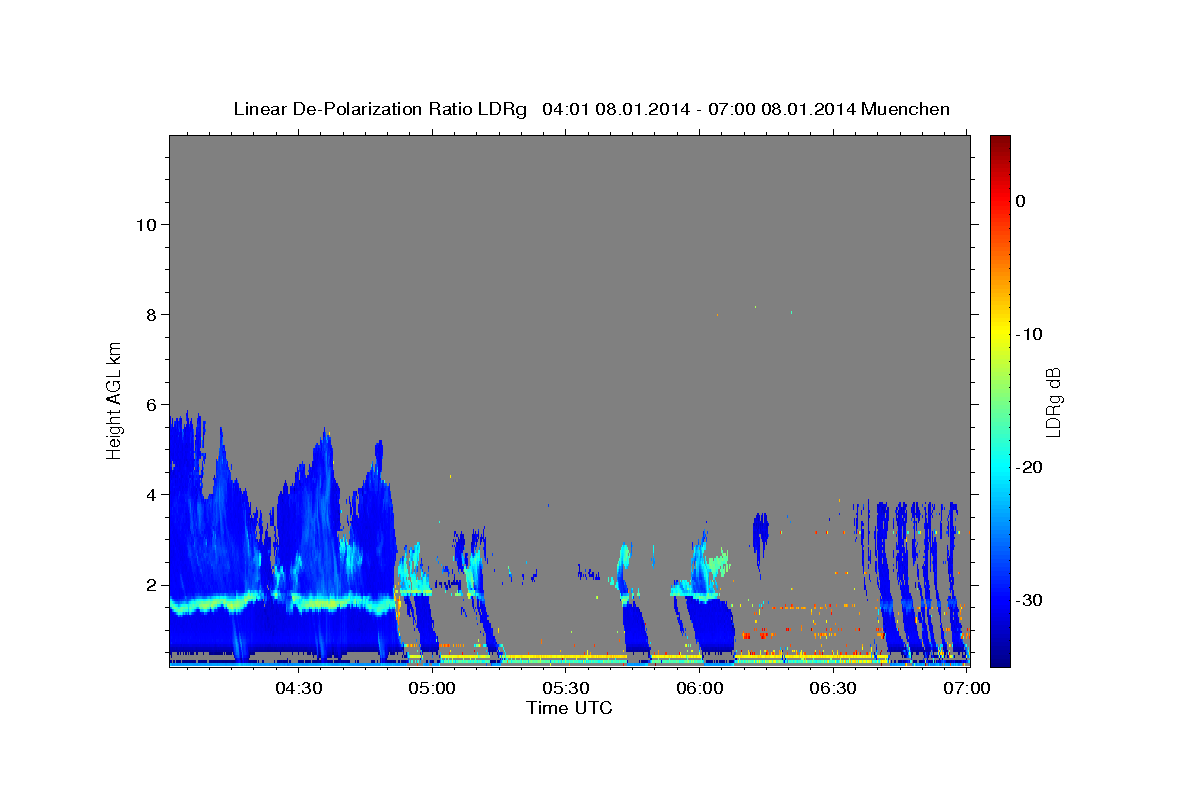1200x800 pixels.
Task: Click the dark red top of colorbar
Action: [x=1000, y=142]
